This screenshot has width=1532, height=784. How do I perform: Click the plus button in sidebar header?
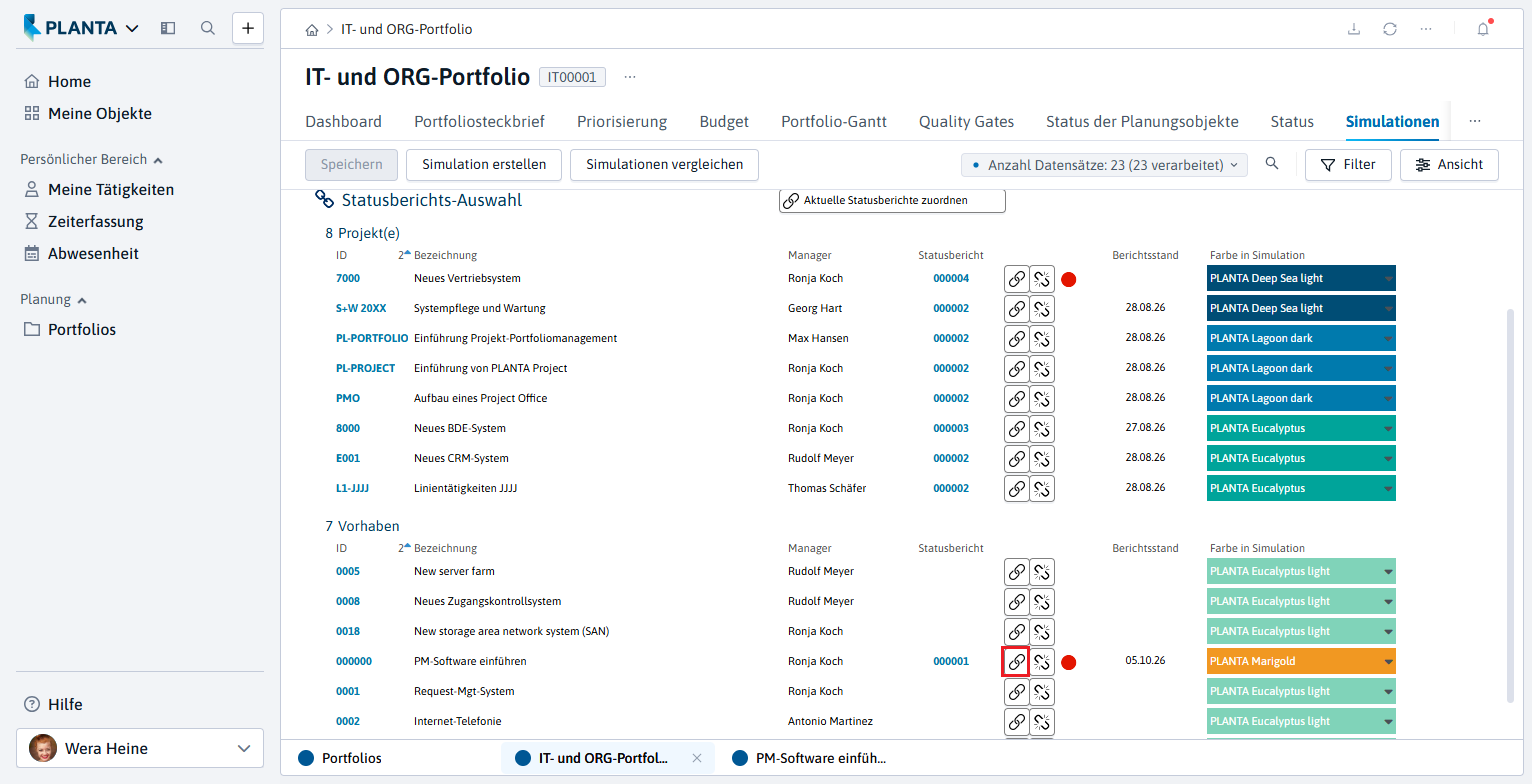[248, 28]
